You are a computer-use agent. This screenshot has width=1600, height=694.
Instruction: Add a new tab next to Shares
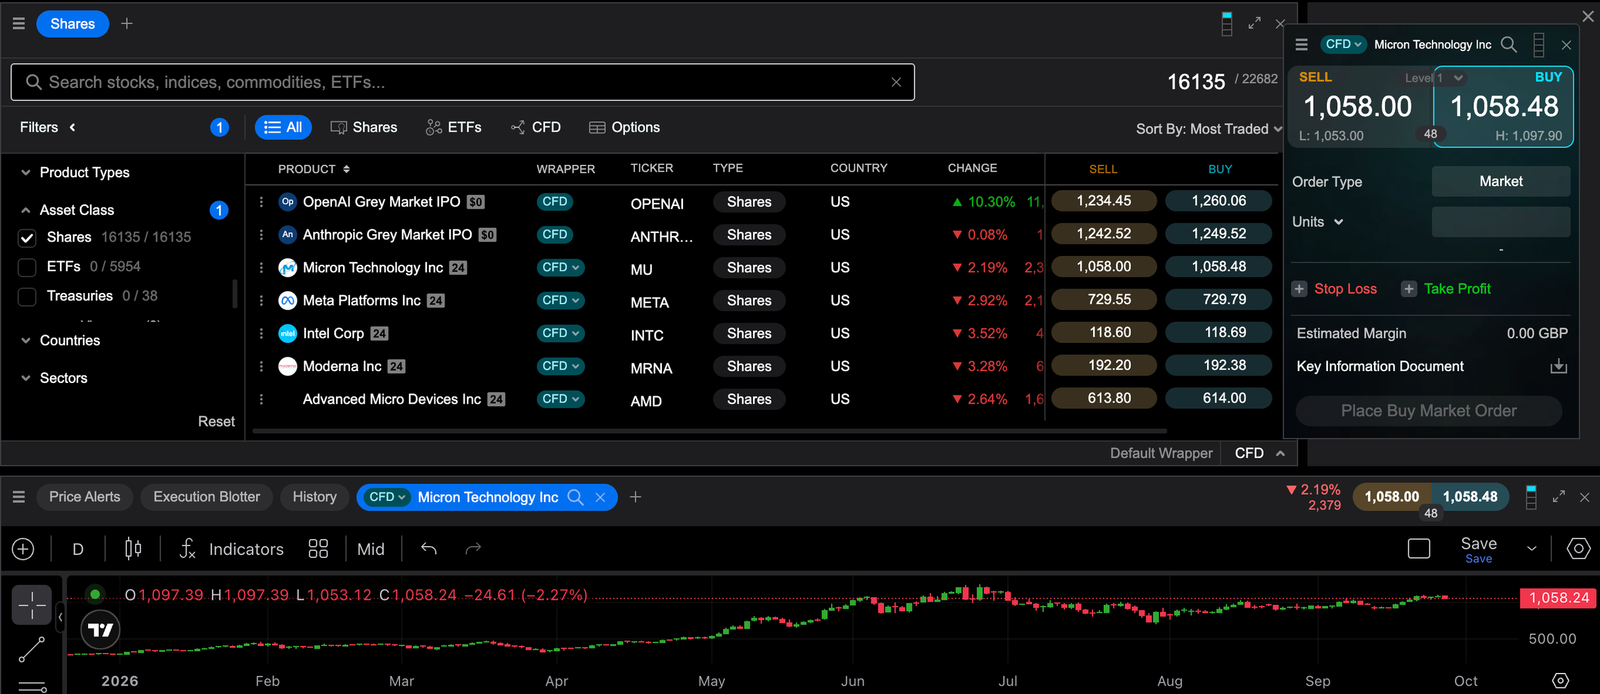click(x=127, y=23)
